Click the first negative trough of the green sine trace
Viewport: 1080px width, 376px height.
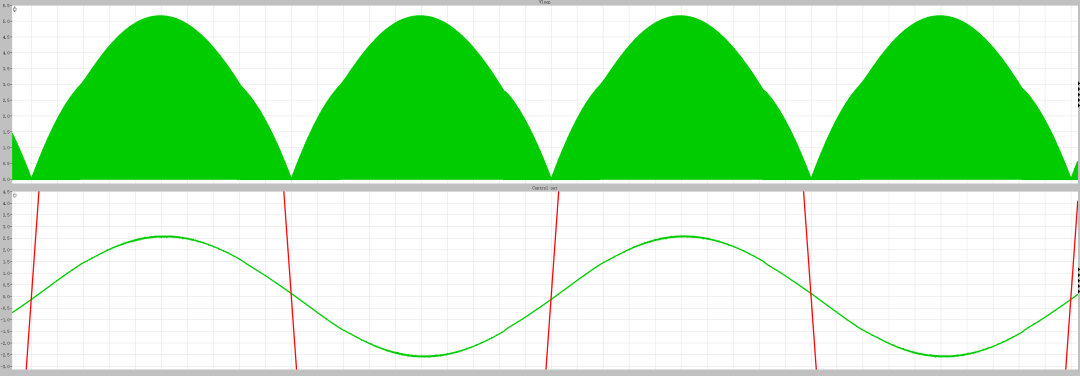pyautogui.click(x=422, y=356)
